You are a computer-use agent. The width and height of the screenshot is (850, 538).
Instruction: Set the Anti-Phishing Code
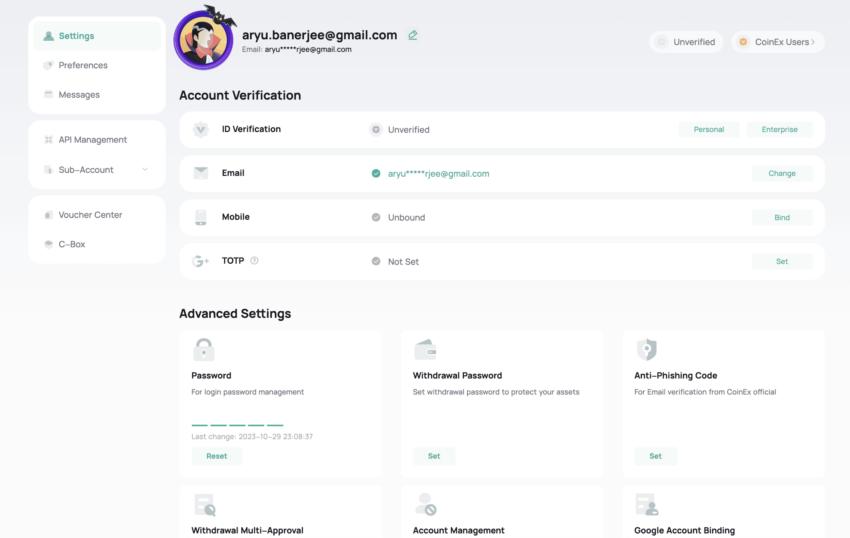(x=655, y=456)
